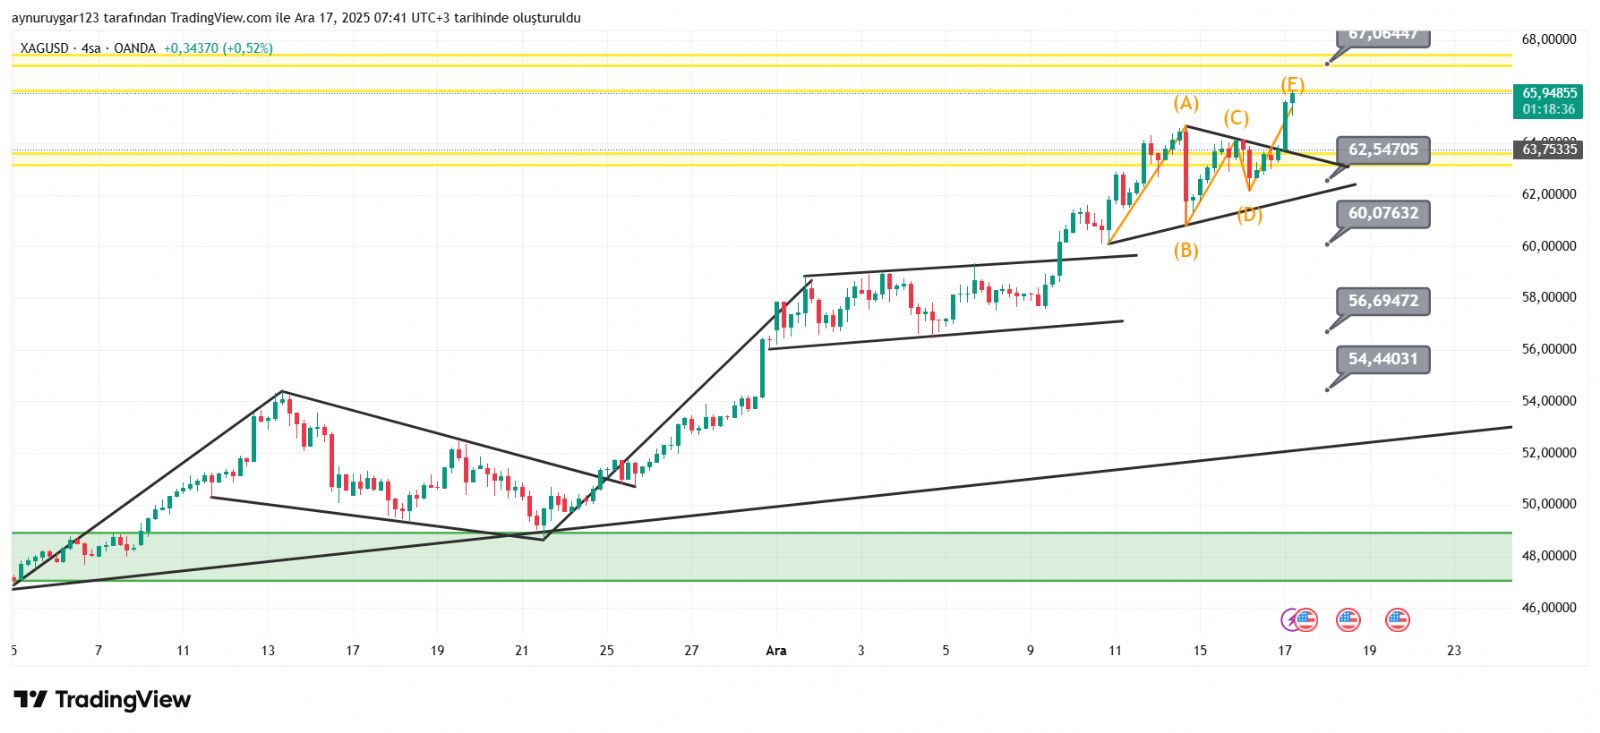1600x733 pixels.
Task: Click the middle US flag economic event icon
Action: click(1348, 620)
